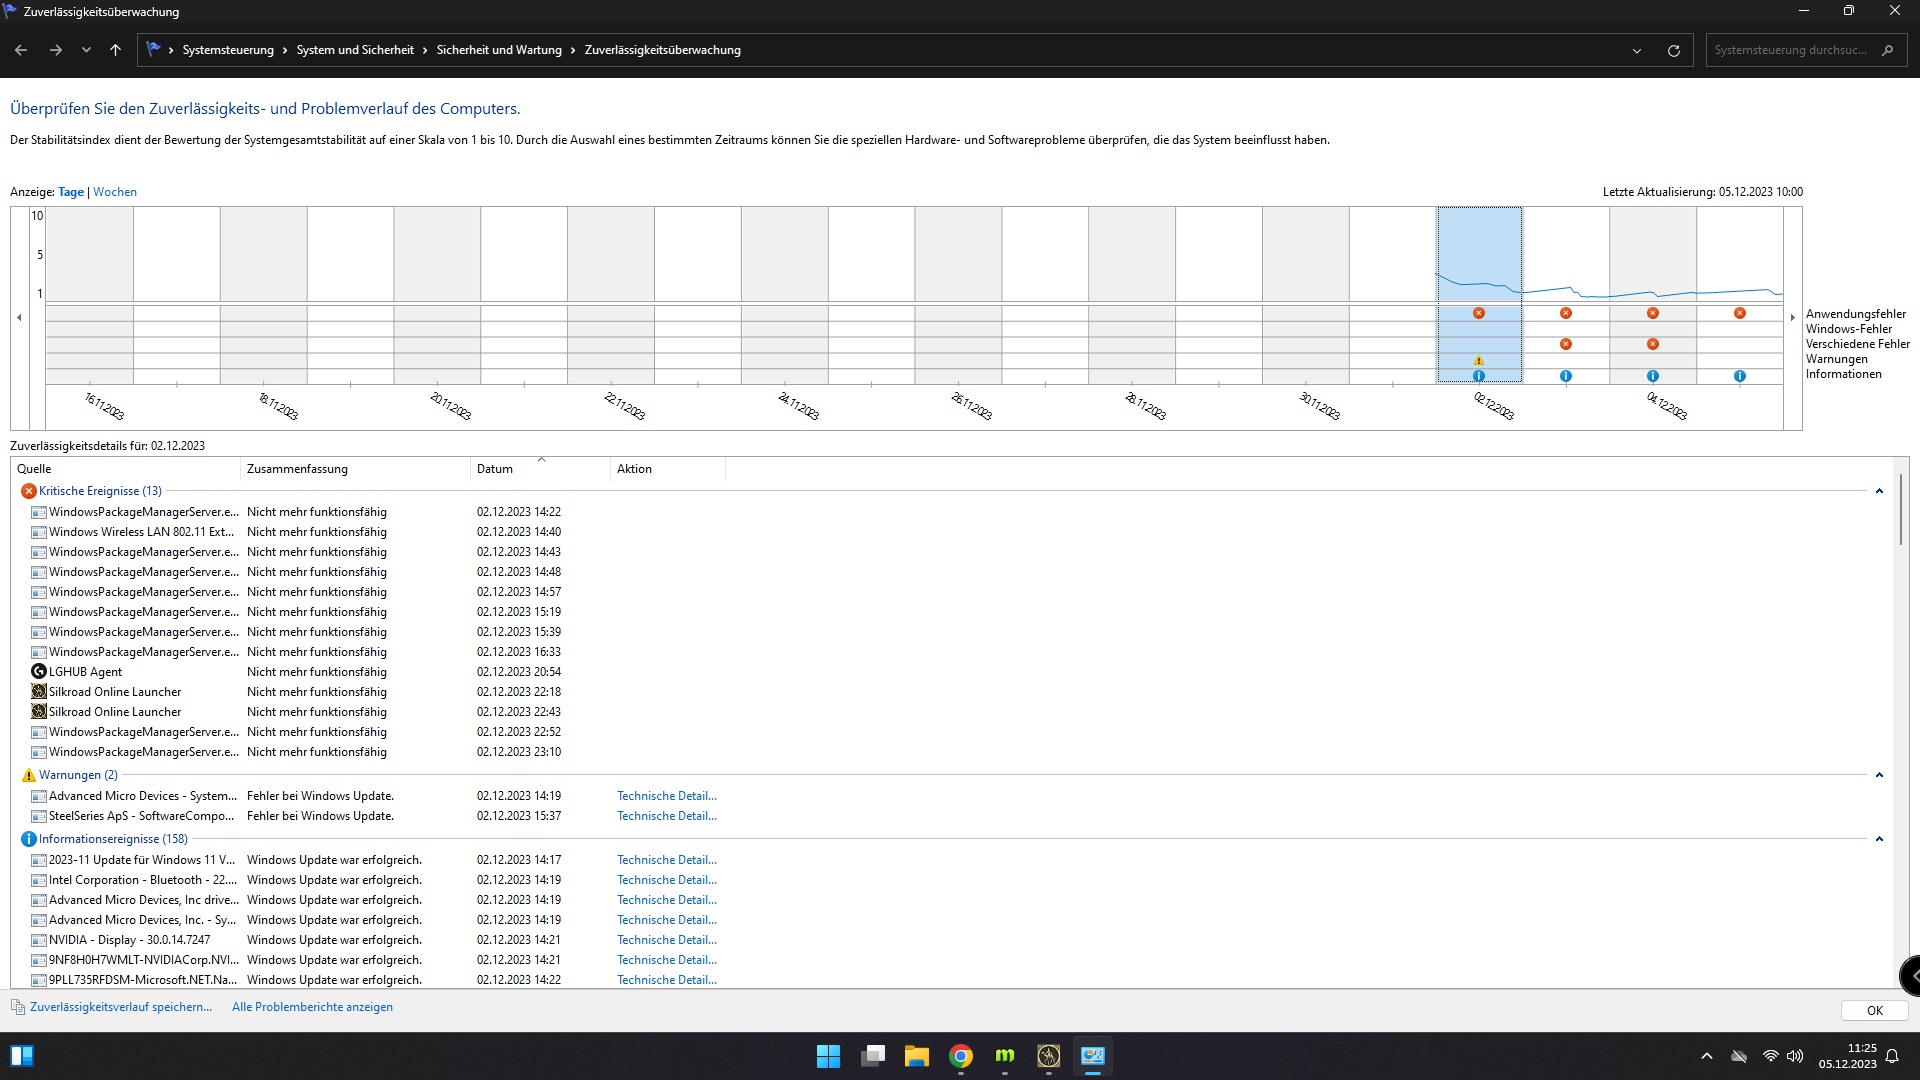Click the Zuverlässigkeitsverlauf speichern link
The image size is (1920, 1080).
pyautogui.click(x=120, y=1007)
